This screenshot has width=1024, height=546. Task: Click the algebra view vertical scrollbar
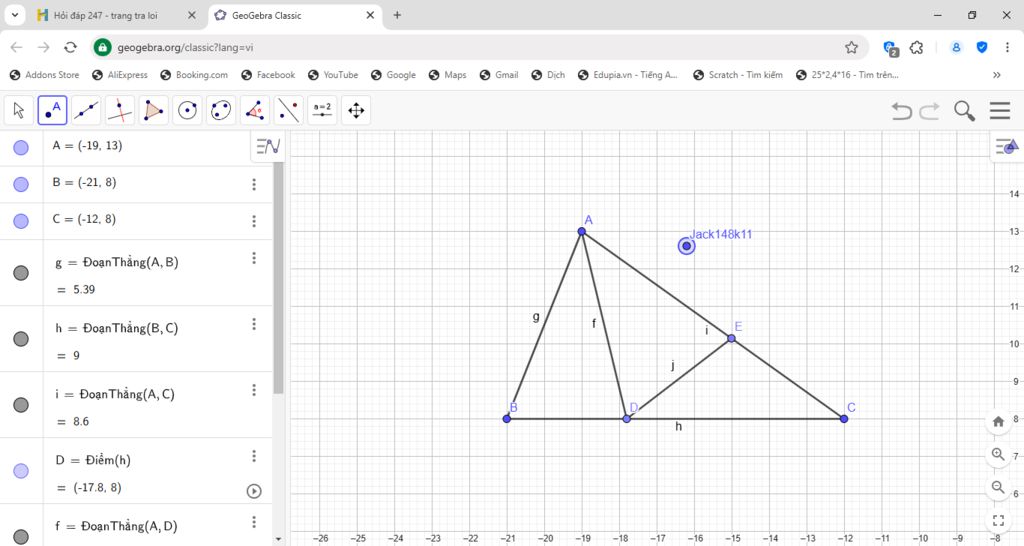pos(279,278)
